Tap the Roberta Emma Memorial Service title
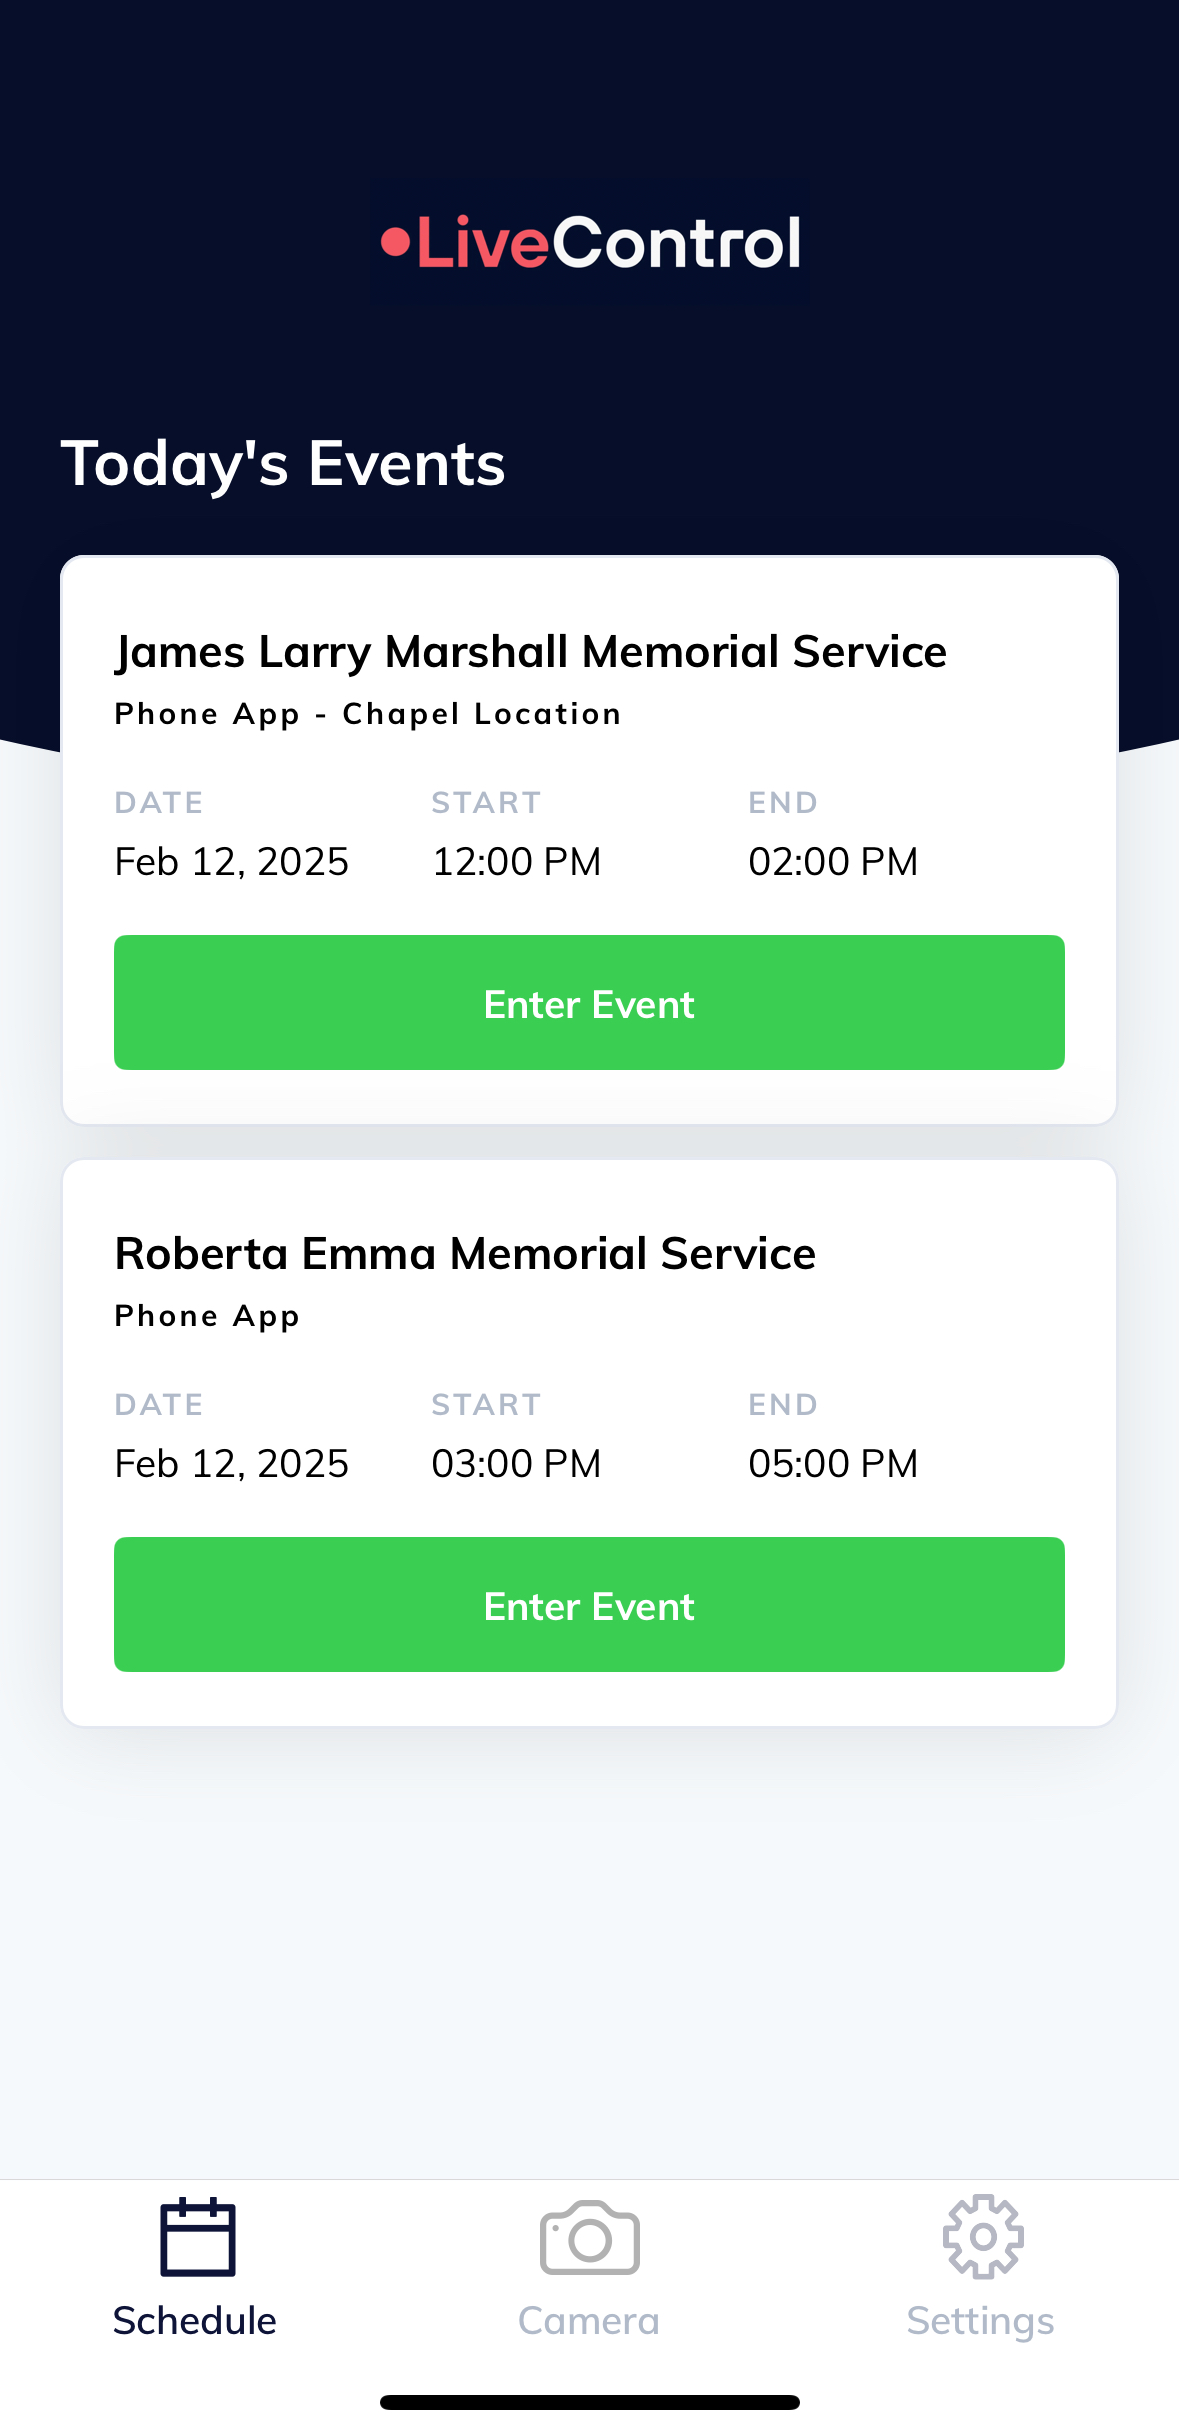Viewport: 1179px width, 2434px height. coord(466,1254)
